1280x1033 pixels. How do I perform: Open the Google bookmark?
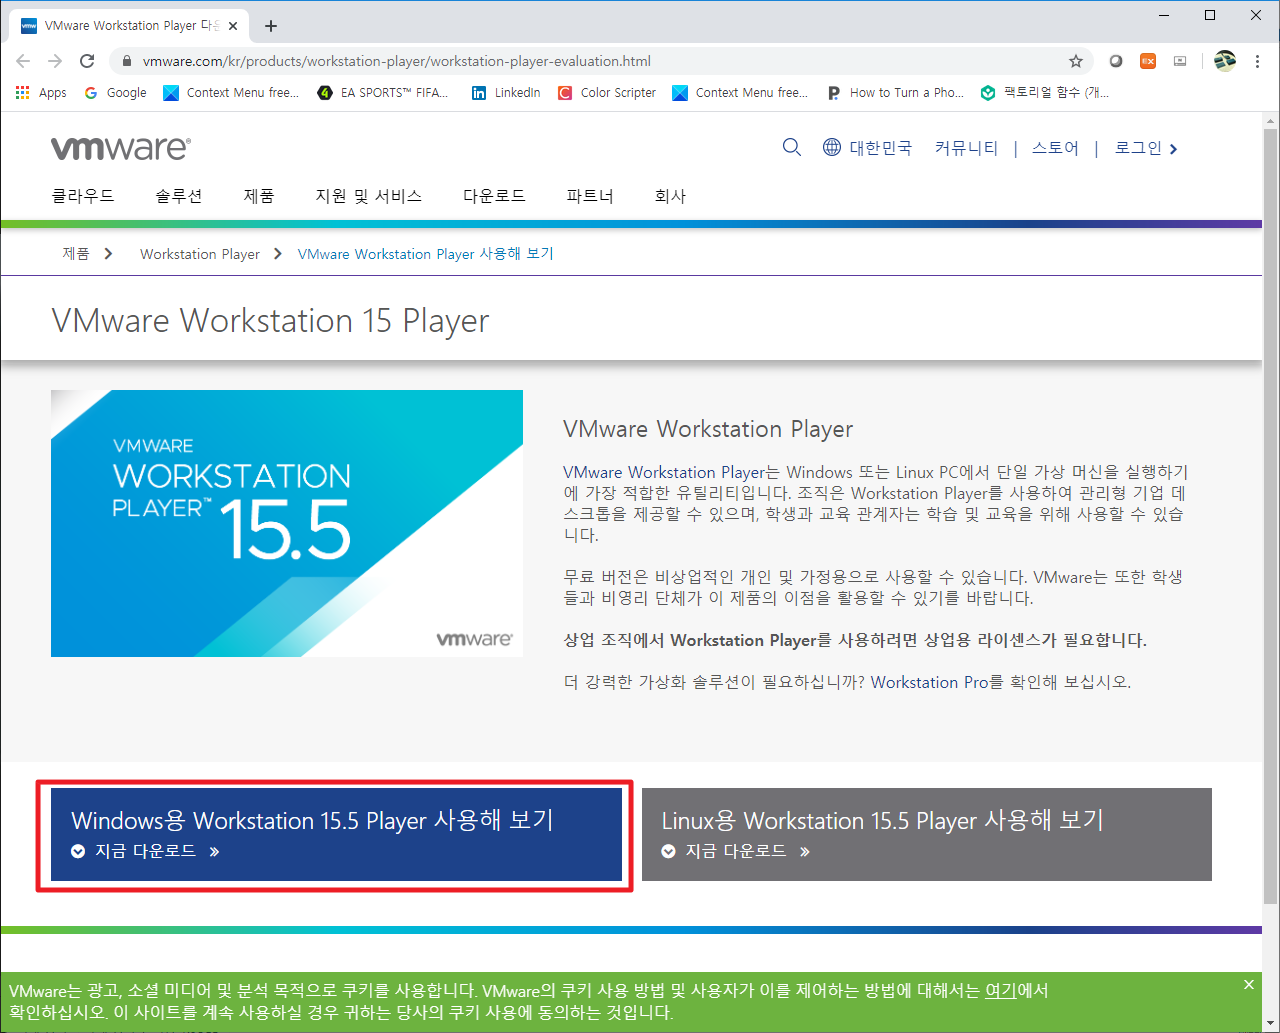pyautogui.click(x=115, y=93)
